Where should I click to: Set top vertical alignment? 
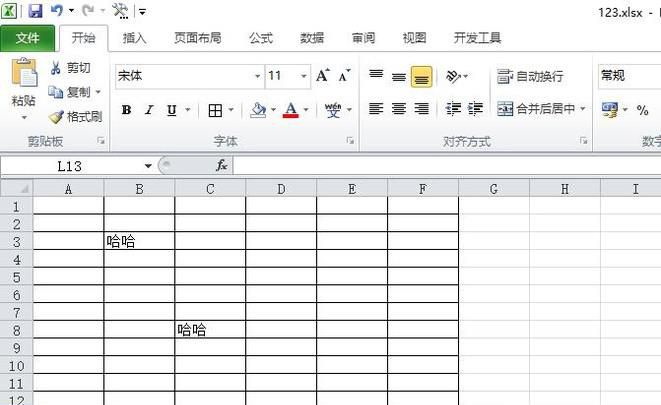pos(376,76)
